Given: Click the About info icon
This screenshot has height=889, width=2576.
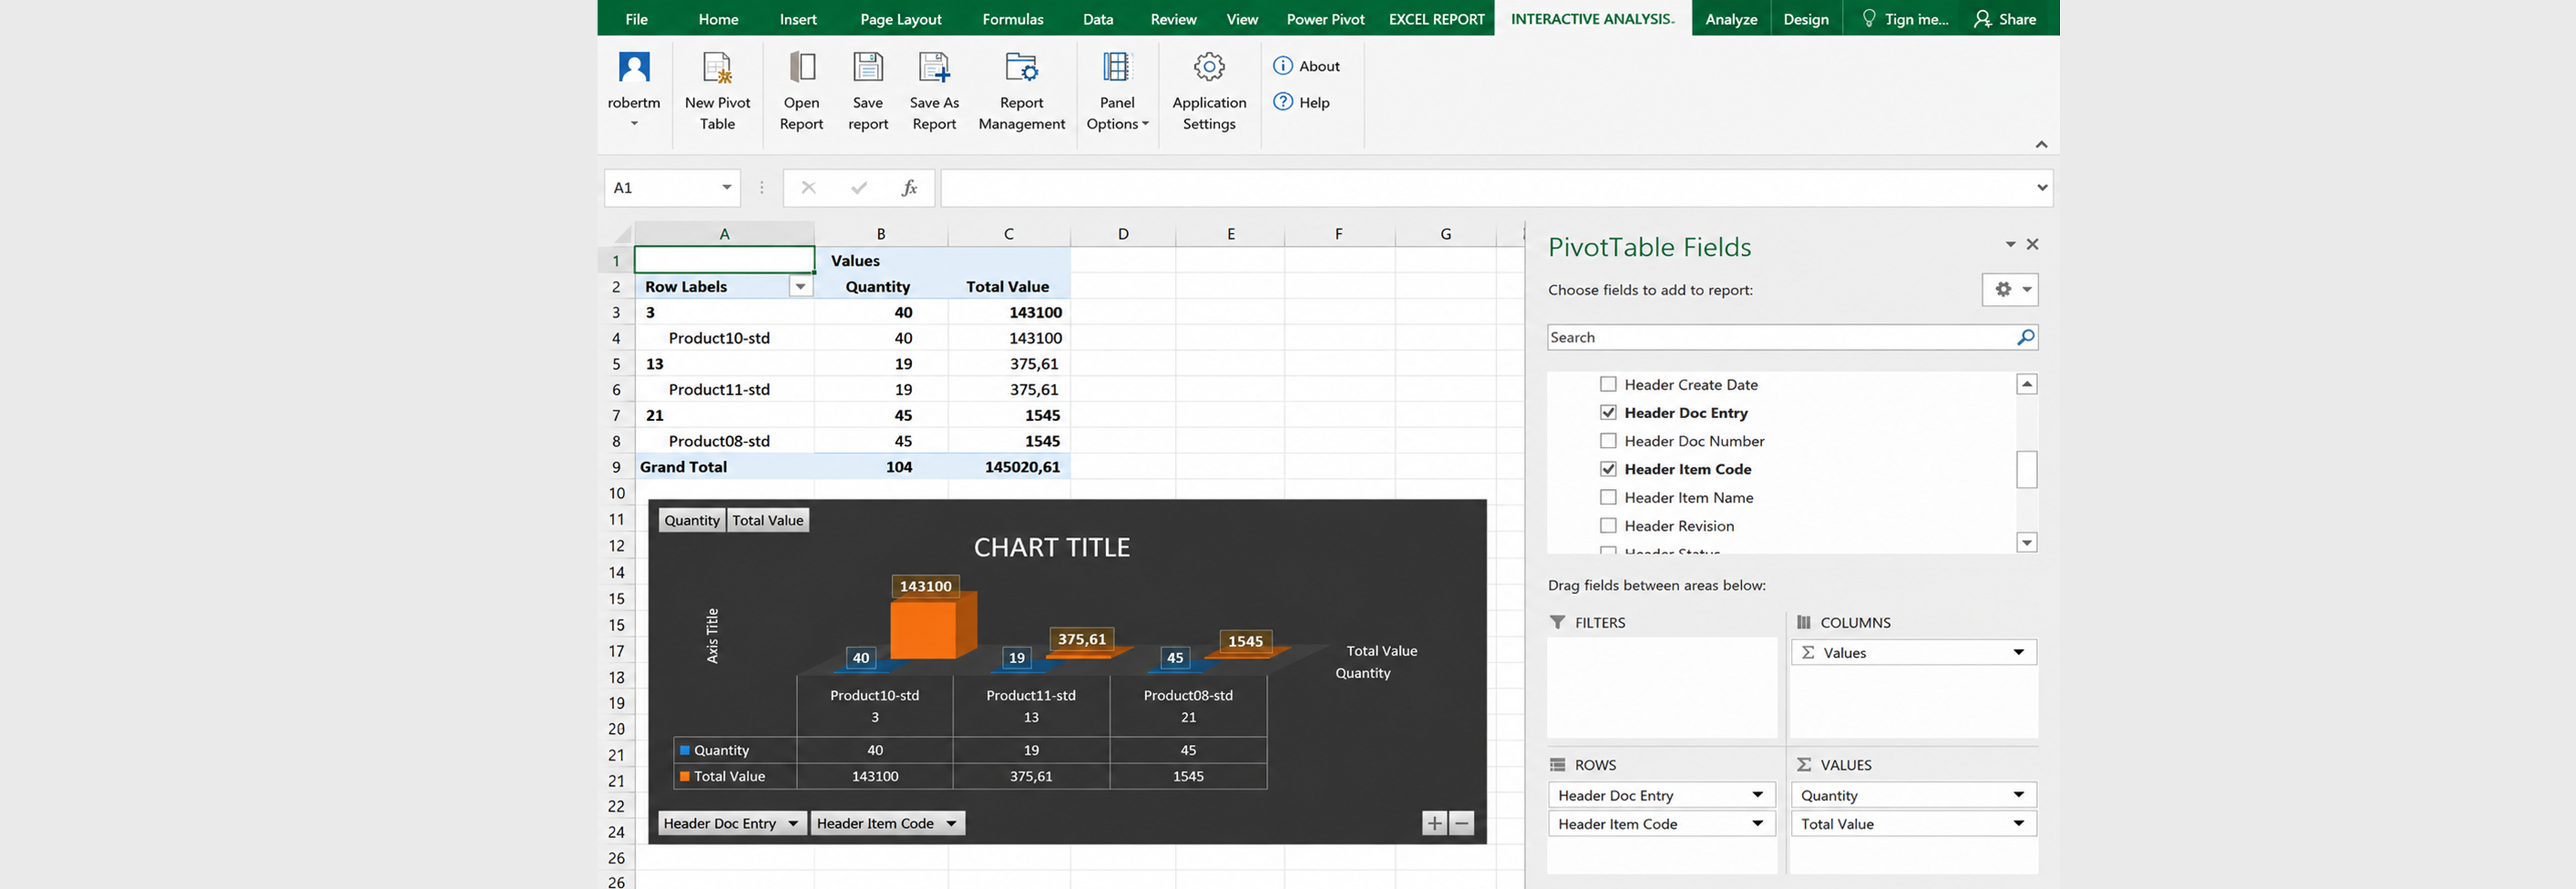Looking at the screenshot, I should tap(1283, 66).
